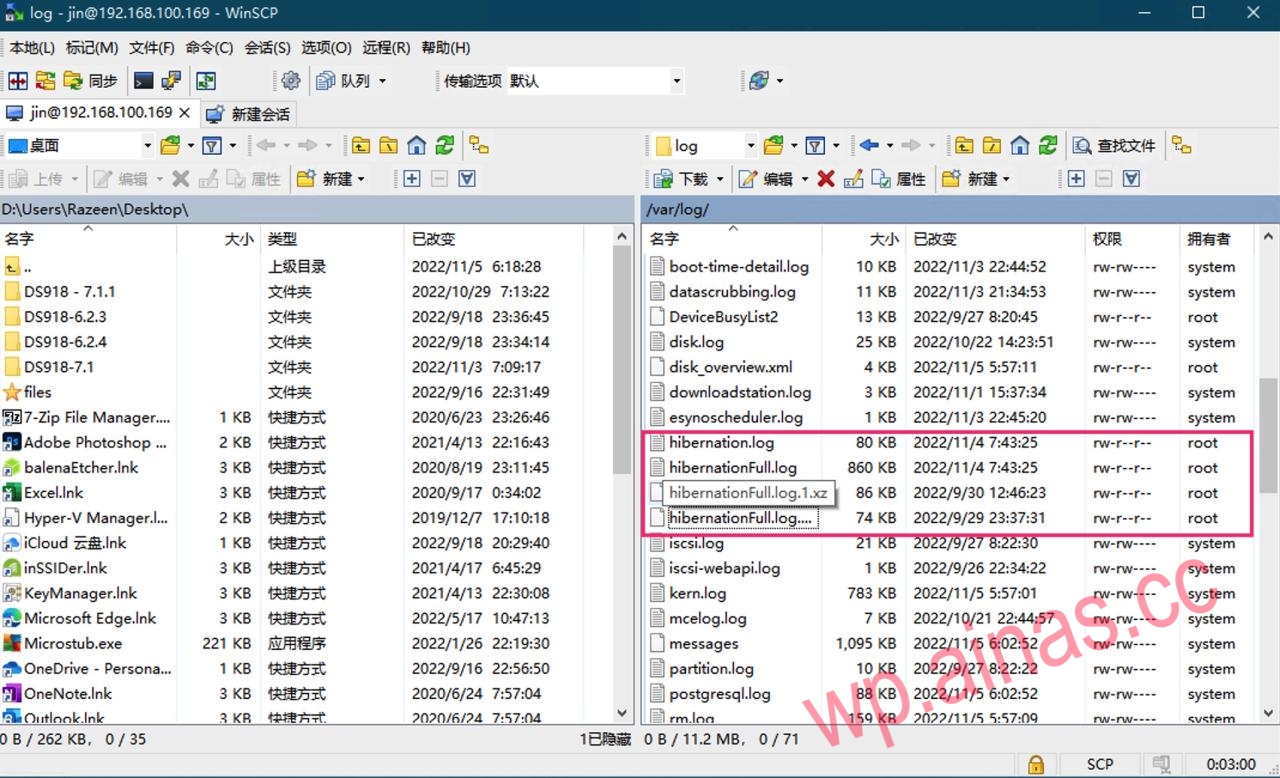Expand the 队列 queue dropdown arrow
This screenshot has height=778, width=1280.
[x=382, y=81]
